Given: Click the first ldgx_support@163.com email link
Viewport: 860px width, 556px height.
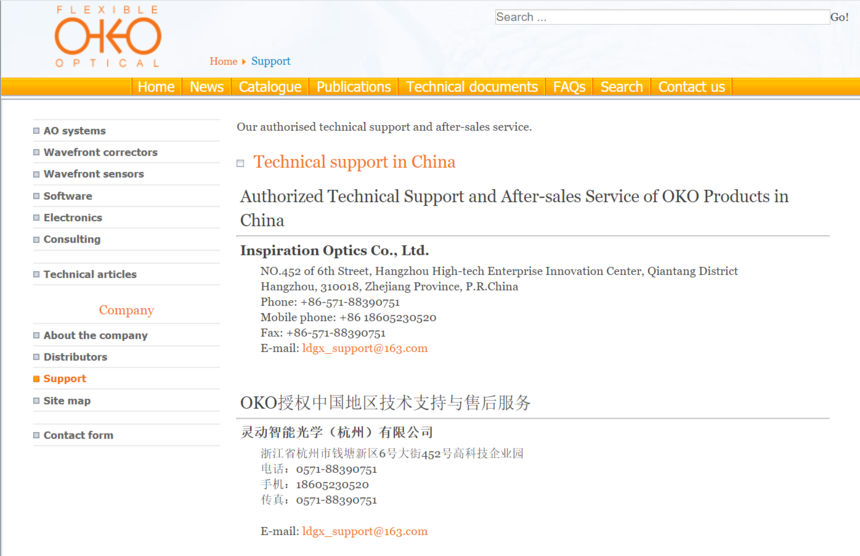Looking at the screenshot, I should point(365,348).
